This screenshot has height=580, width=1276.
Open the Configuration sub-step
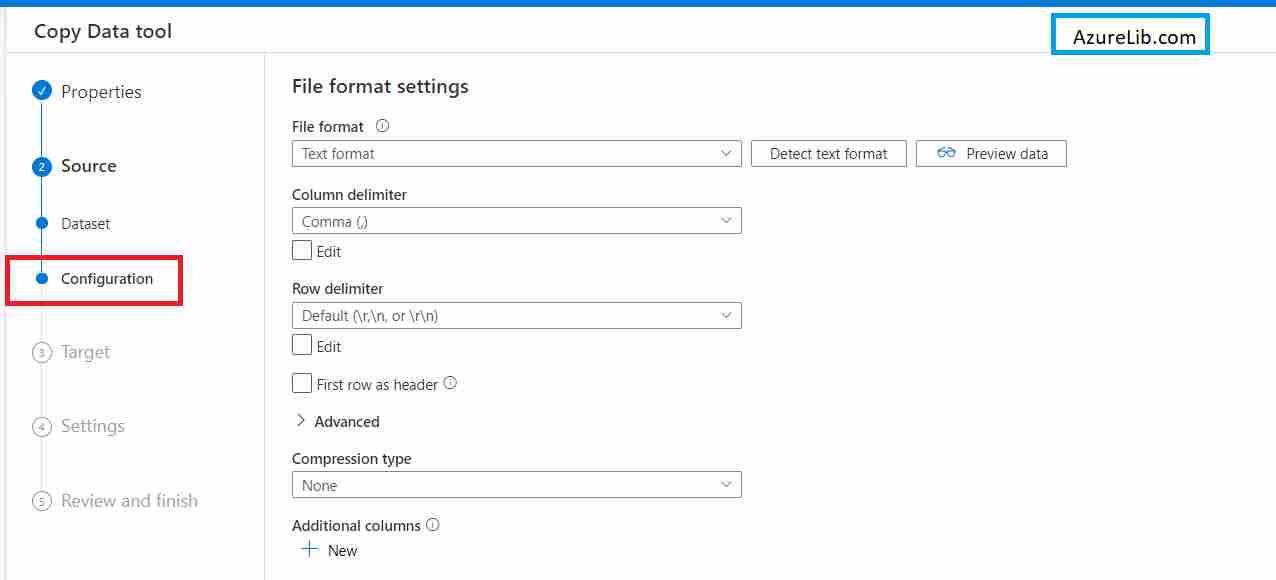point(107,279)
